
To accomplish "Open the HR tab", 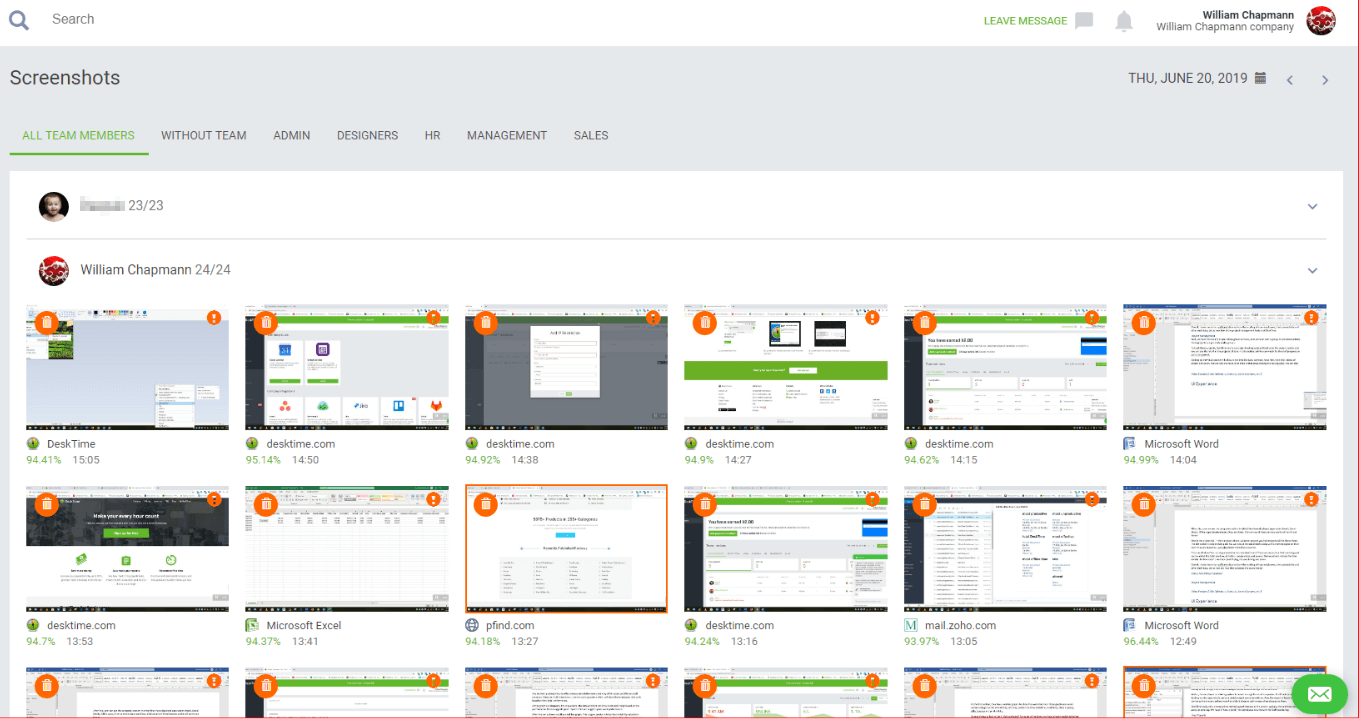I will coord(433,135).
